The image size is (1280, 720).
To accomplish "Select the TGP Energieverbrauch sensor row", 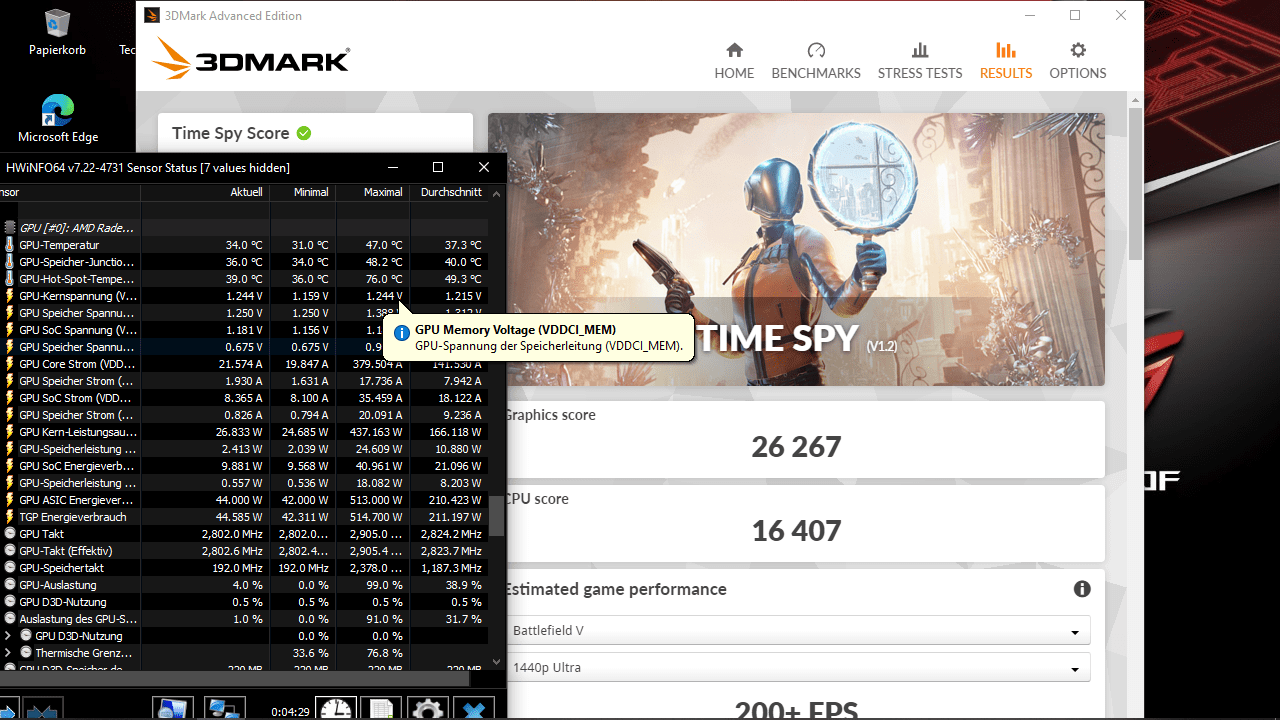I will (244, 517).
